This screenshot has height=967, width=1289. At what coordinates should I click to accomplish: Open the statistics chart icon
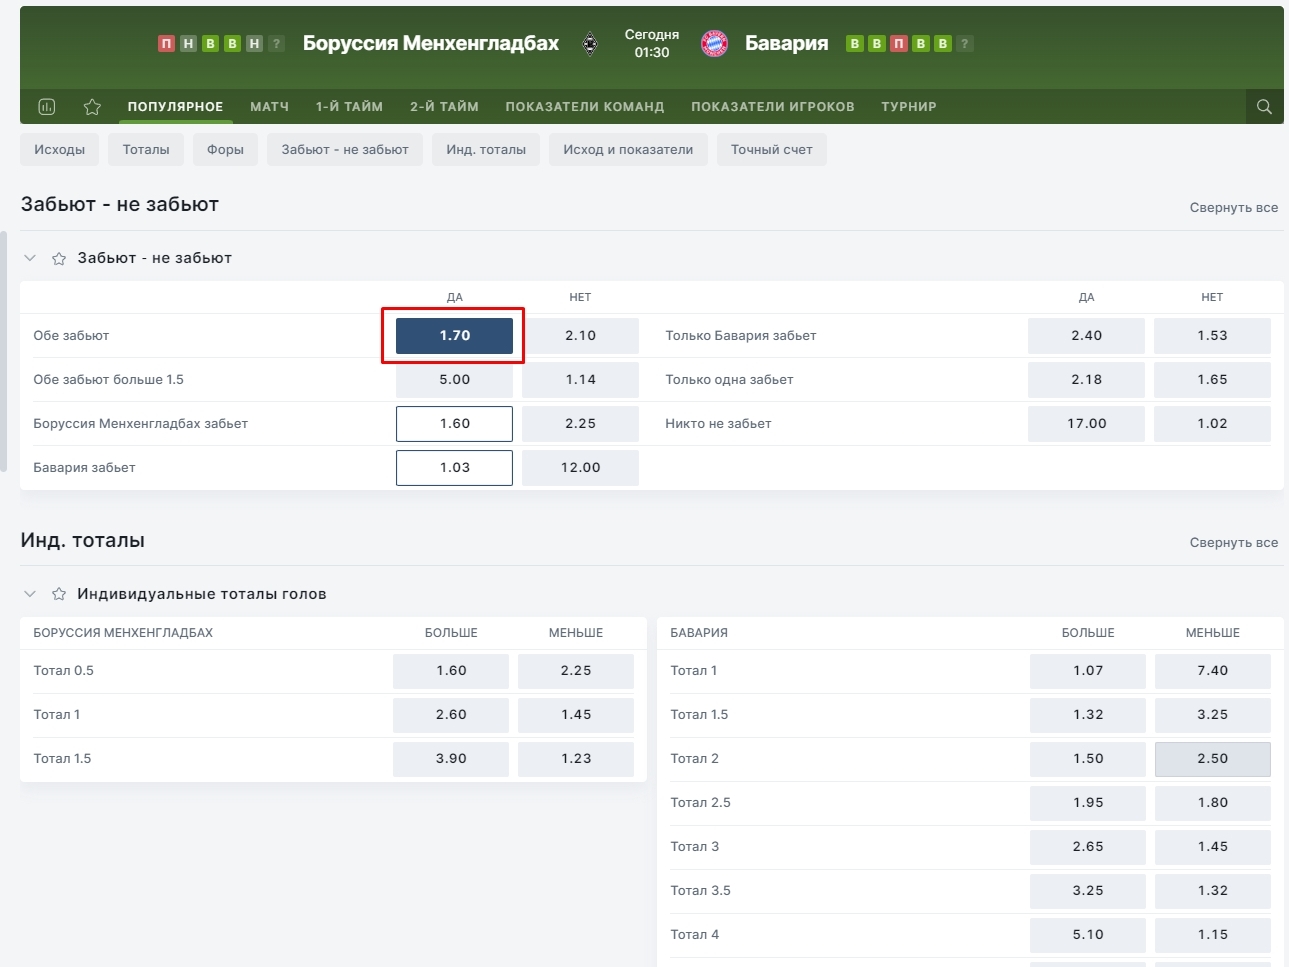46,106
